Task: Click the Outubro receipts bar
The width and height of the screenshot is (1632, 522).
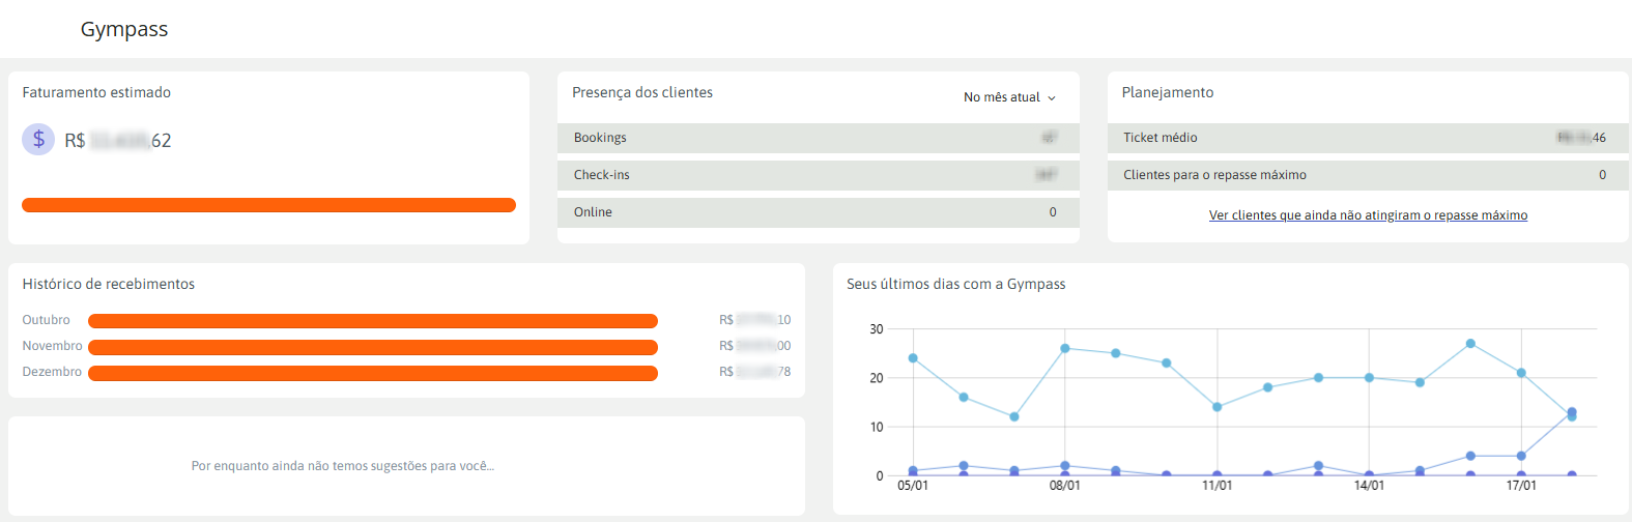Action: click(x=373, y=321)
